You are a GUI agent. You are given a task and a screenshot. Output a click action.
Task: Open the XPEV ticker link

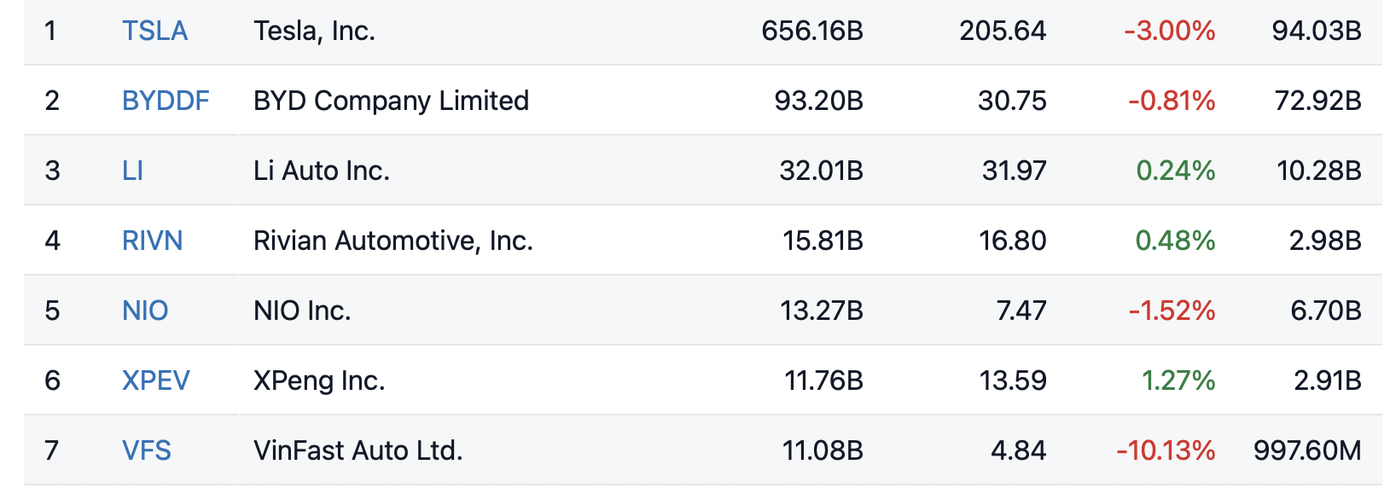point(156,381)
